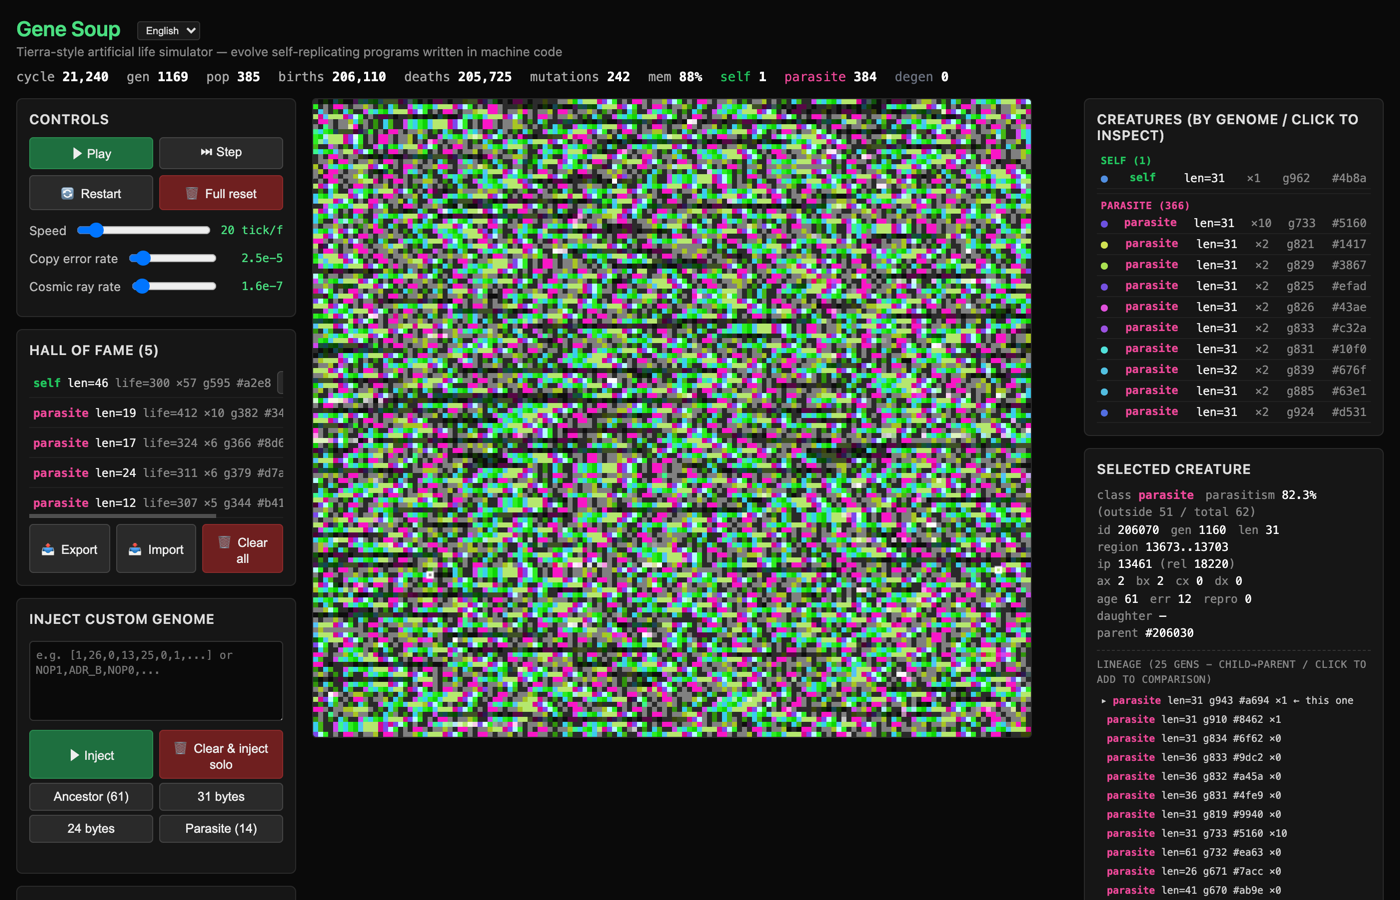Image resolution: width=1400 pixels, height=900 pixels.
Task: Click the memory soup grid canvas
Action: point(672,418)
